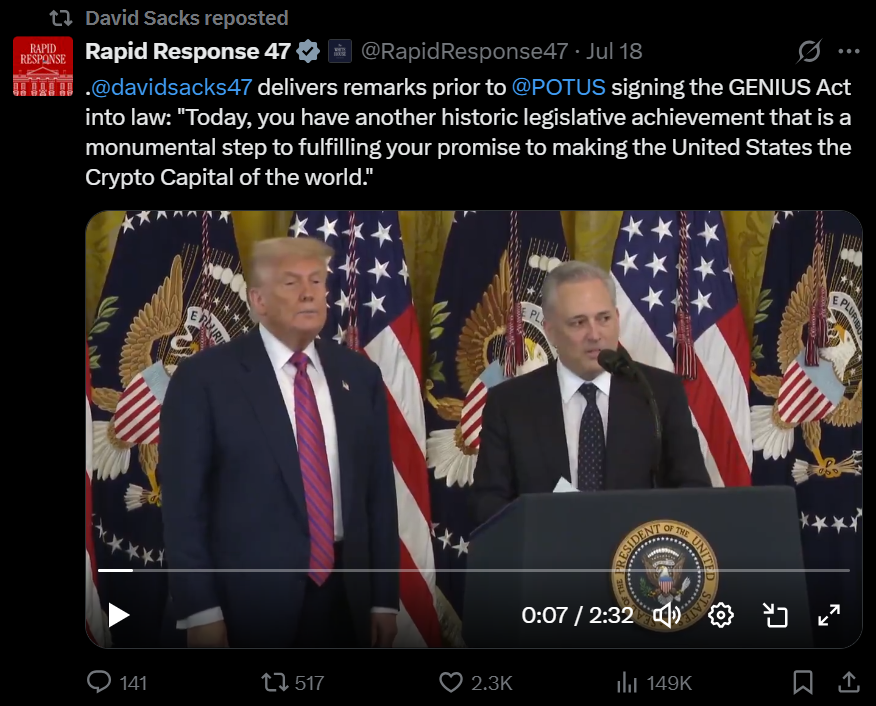
Task: Like the post
Action: 452,682
